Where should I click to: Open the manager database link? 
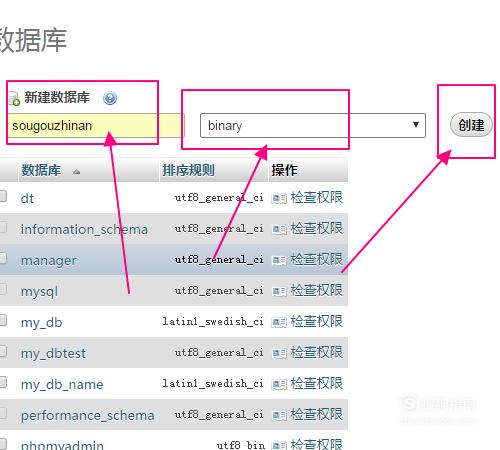click(x=49, y=261)
